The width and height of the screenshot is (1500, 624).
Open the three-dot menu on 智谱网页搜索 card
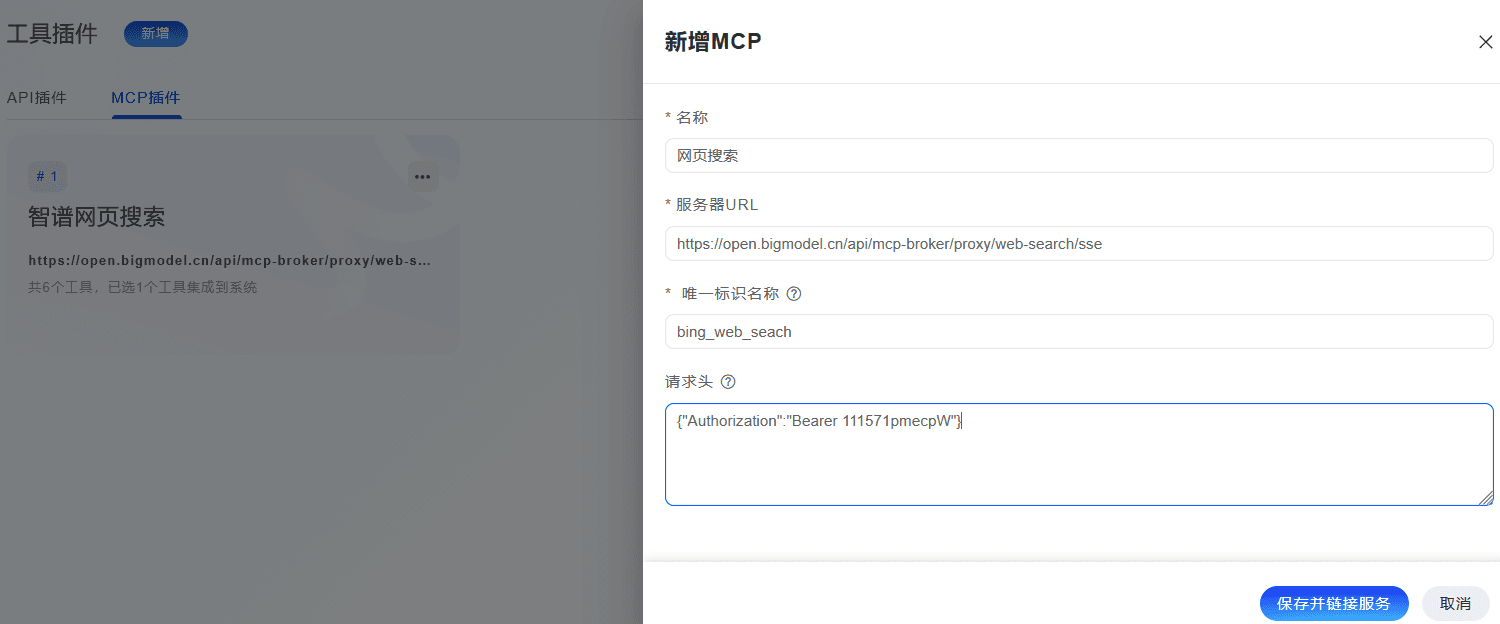point(423,177)
